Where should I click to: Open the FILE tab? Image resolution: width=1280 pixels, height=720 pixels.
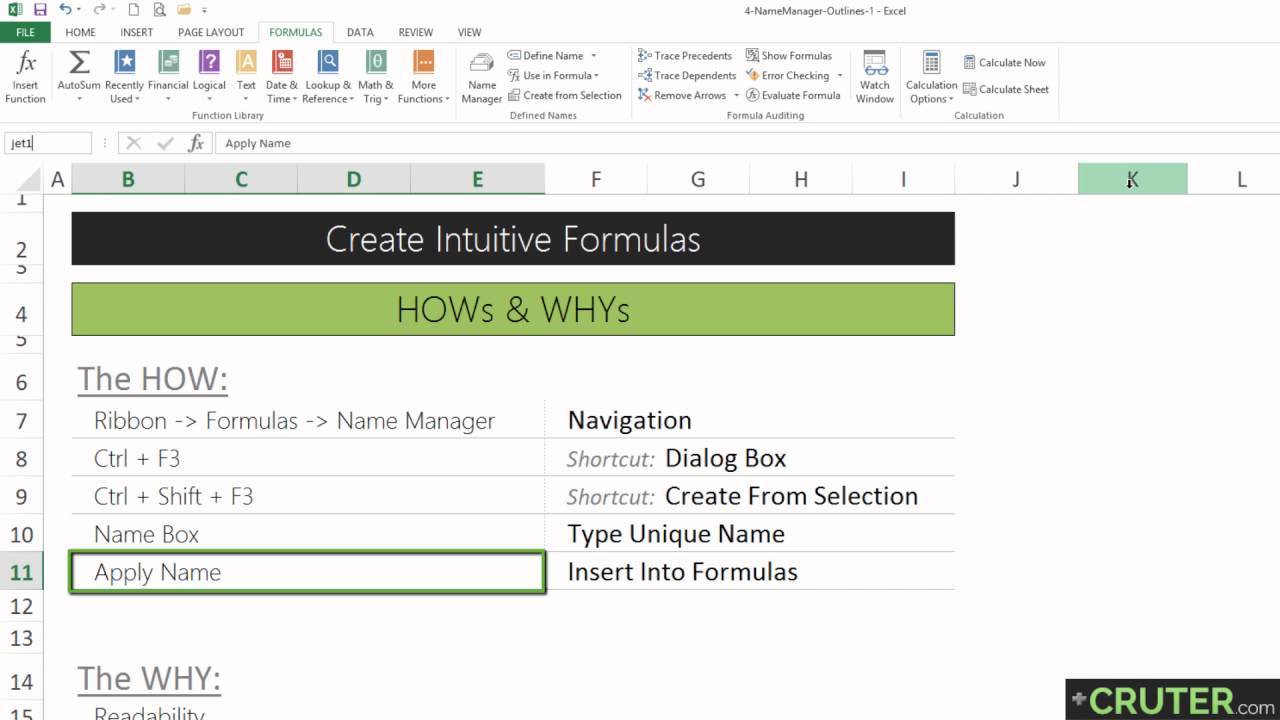point(25,32)
